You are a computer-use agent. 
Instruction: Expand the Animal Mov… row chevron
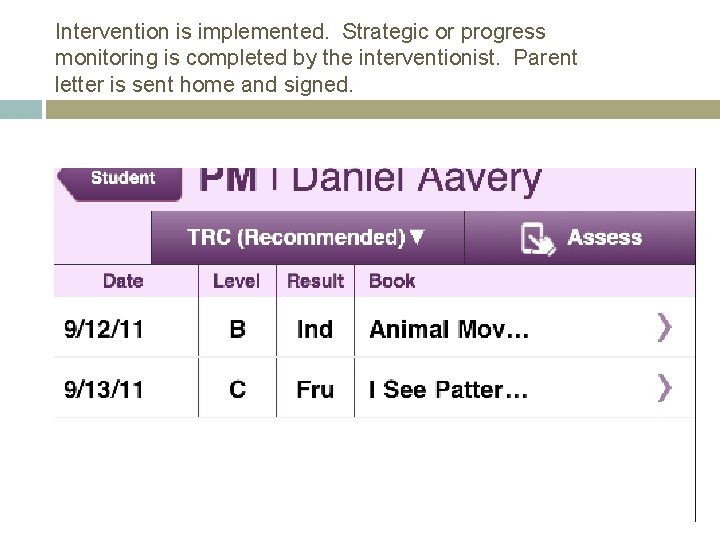click(664, 327)
